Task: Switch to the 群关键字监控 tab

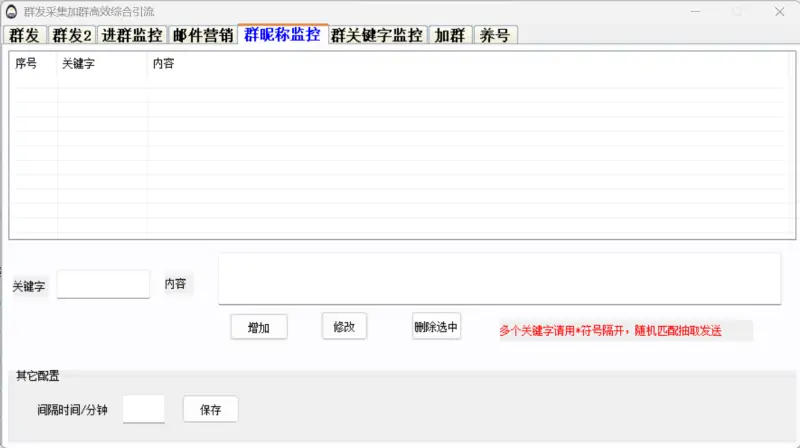Action: 377,35
